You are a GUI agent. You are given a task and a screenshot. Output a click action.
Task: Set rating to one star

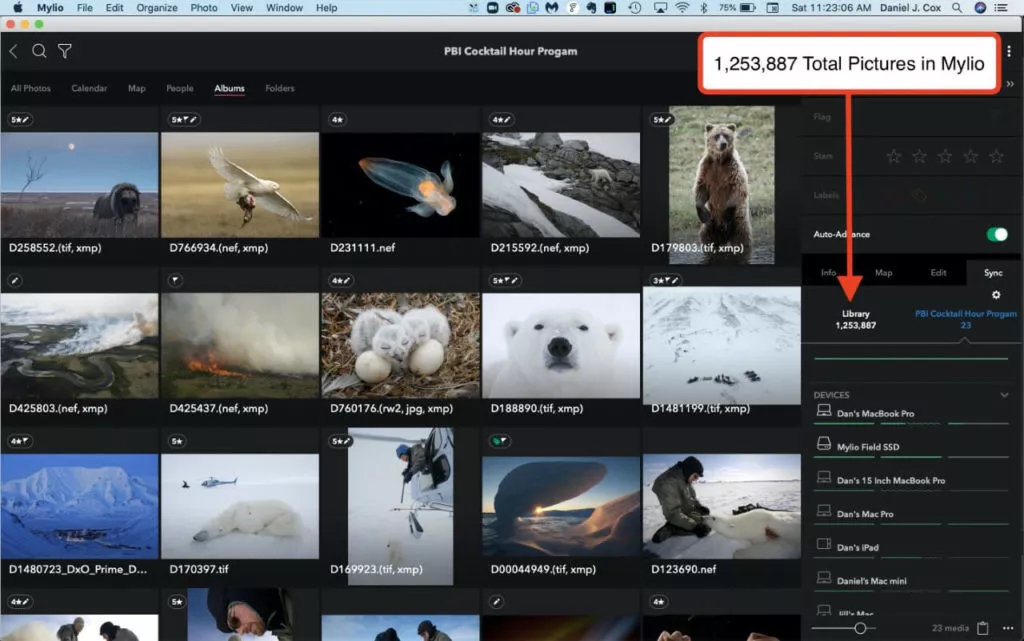tap(893, 156)
